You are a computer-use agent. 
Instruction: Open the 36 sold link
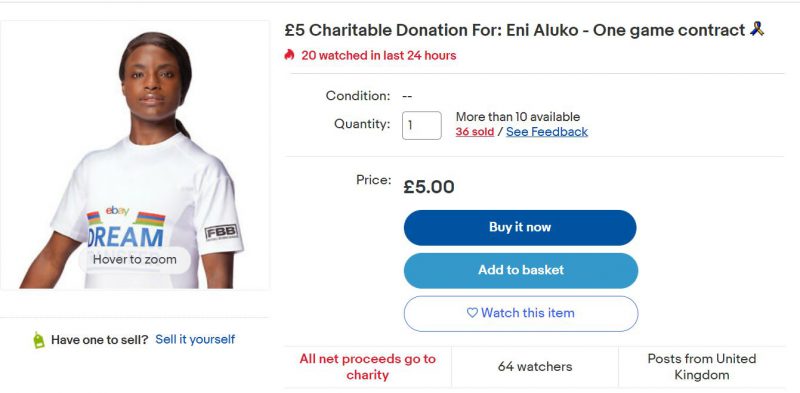pos(474,132)
